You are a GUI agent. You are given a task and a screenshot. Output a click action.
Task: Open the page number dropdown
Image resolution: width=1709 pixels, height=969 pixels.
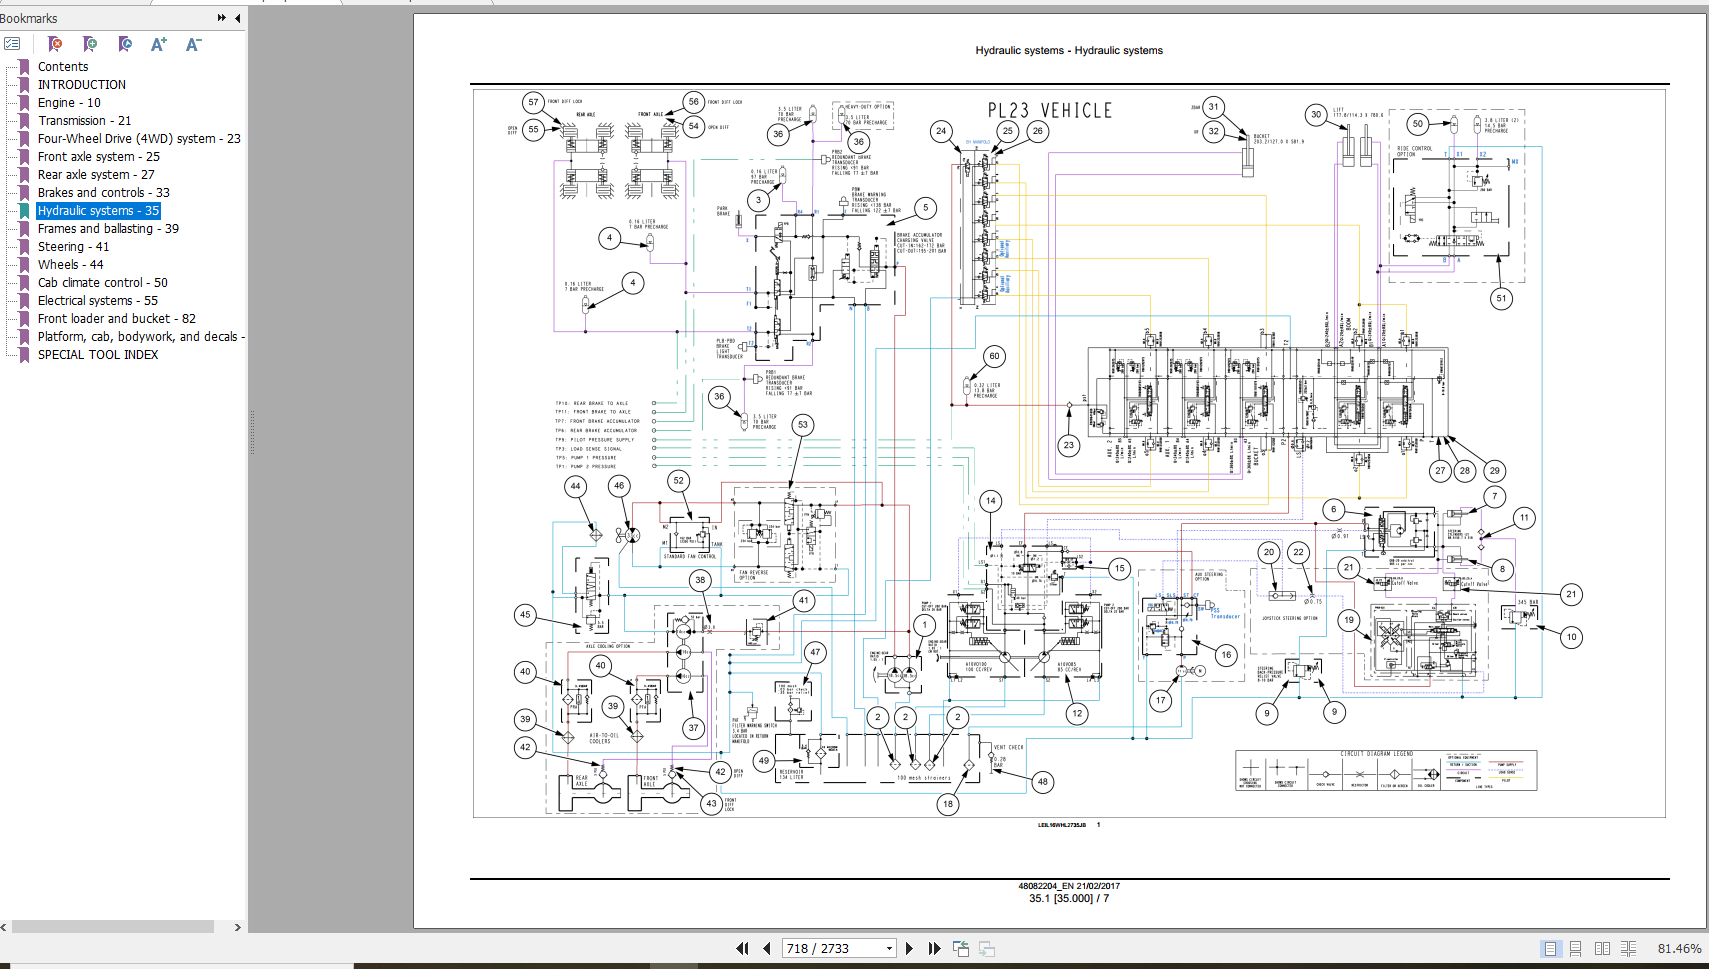click(889, 948)
